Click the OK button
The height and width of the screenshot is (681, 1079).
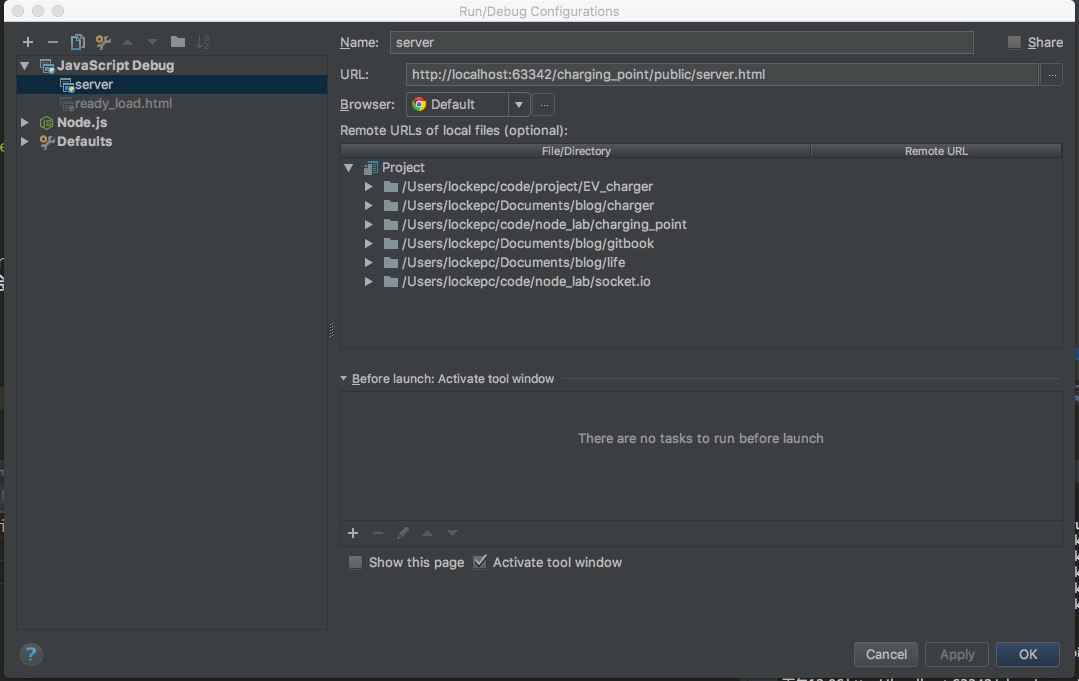click(1027, 654)
